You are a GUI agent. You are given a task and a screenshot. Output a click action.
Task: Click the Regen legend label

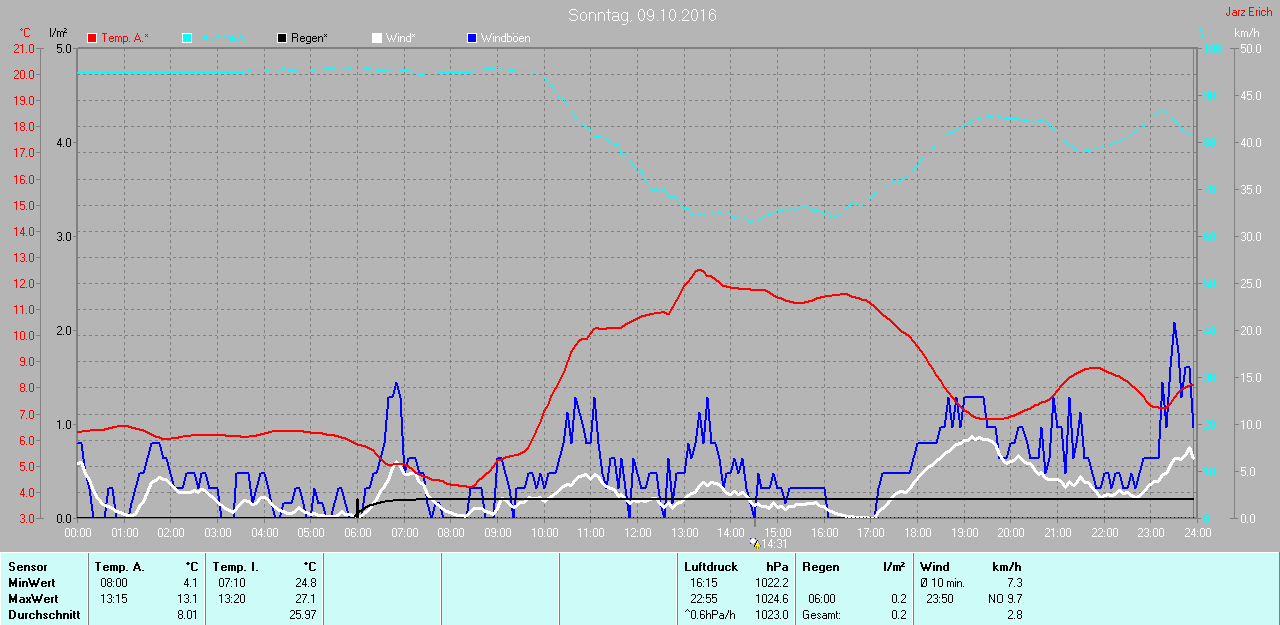(310, 38)
